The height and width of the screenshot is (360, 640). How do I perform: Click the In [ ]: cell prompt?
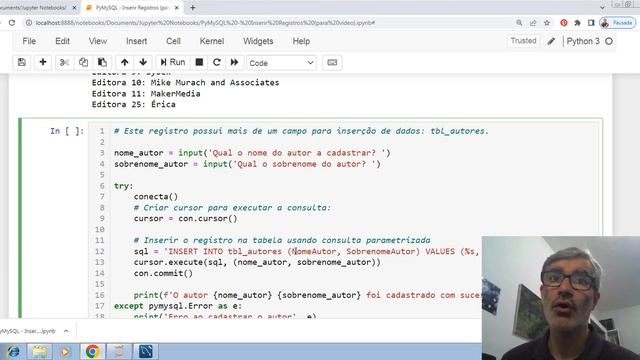pos(67,131)
